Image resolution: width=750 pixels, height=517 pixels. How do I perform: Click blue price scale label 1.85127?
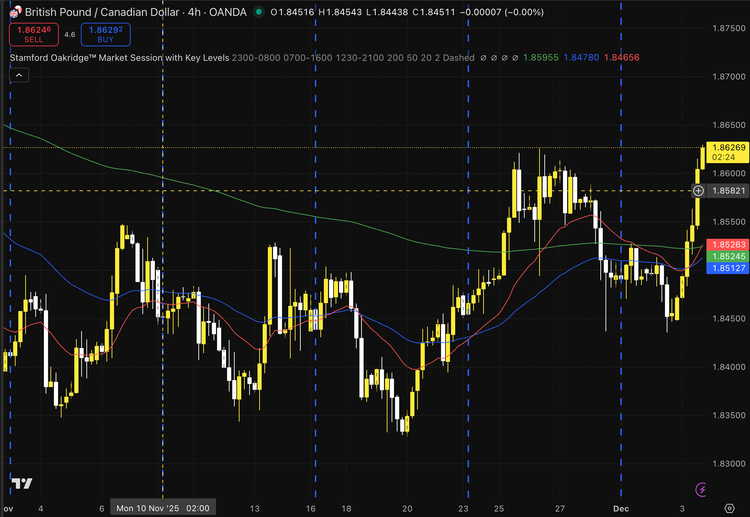click(x=726, y=268)
